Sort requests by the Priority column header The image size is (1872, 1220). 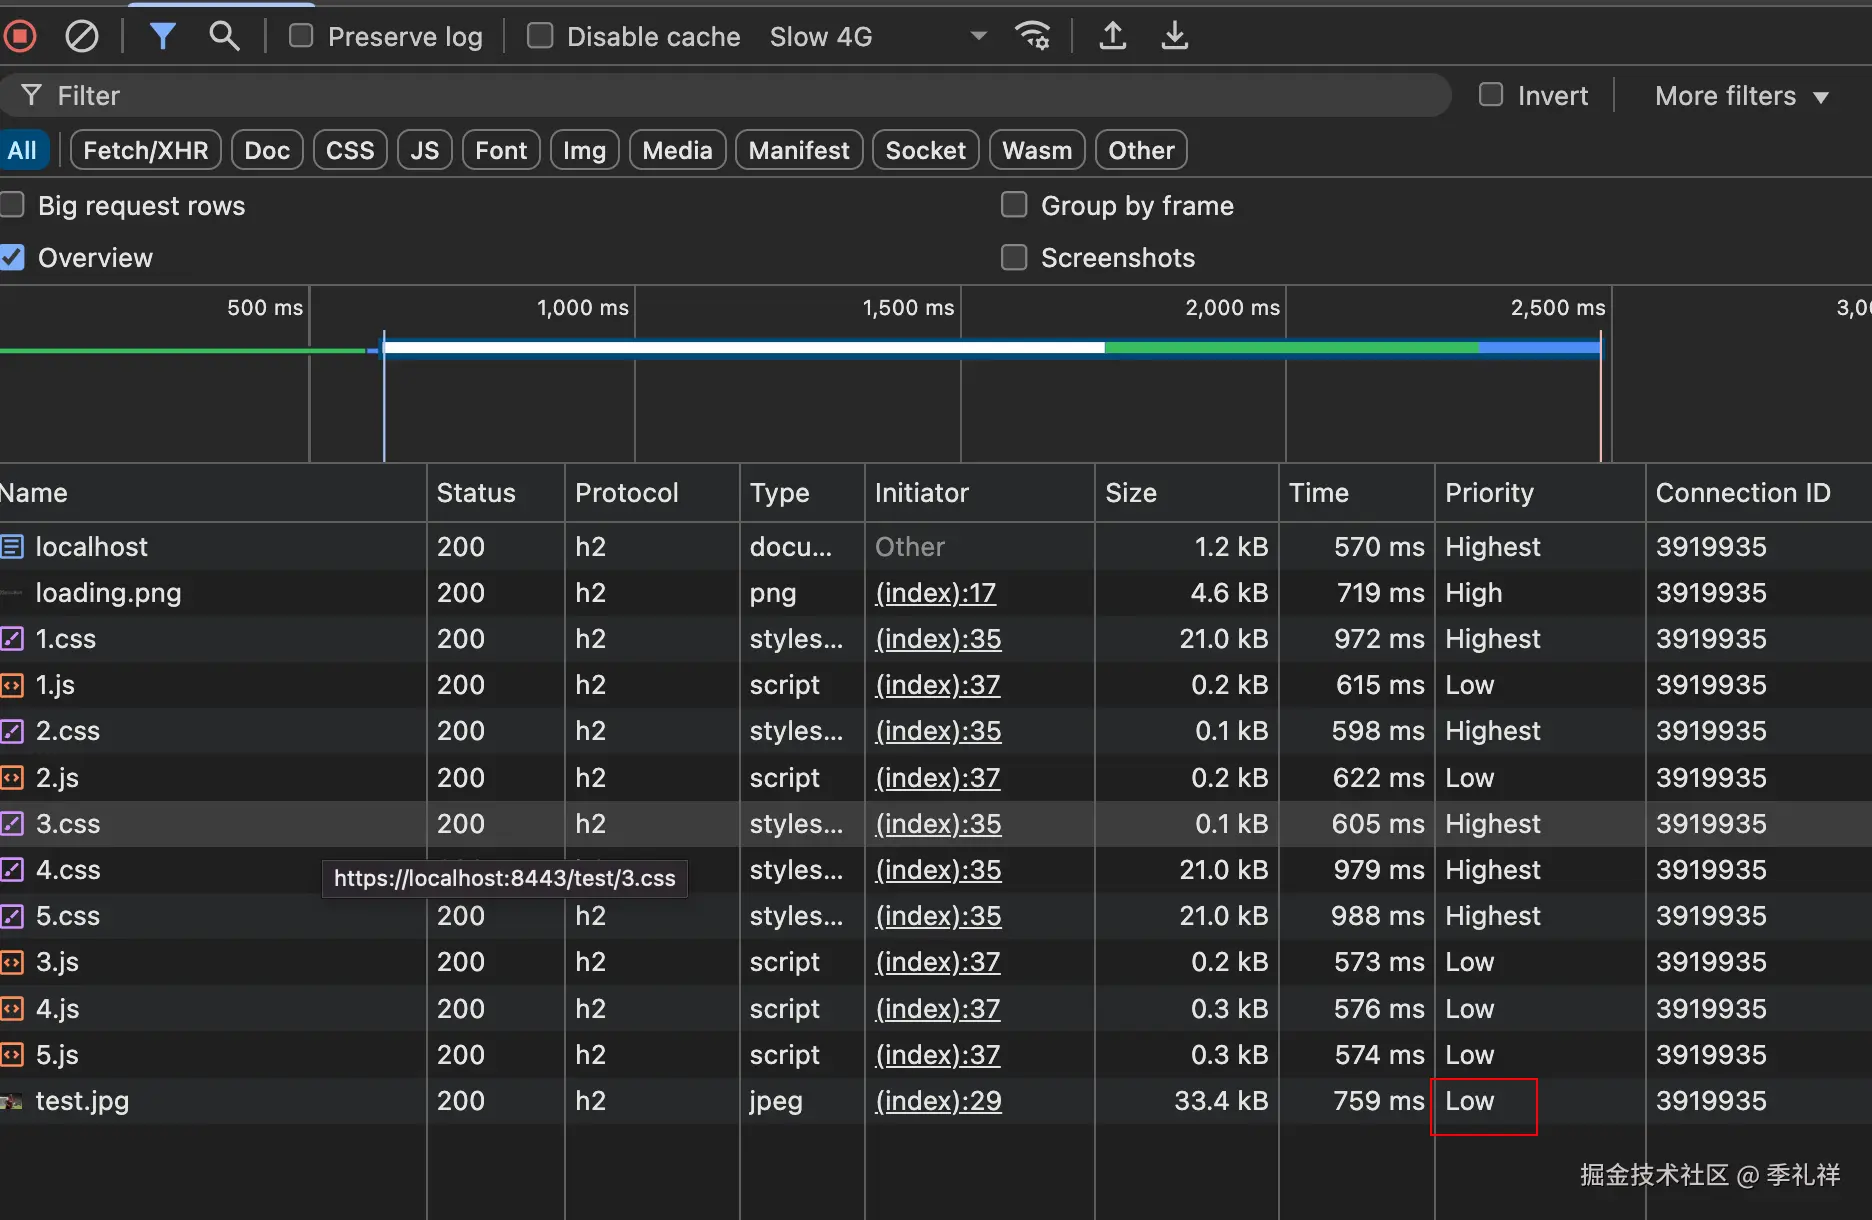point(1489,493)
